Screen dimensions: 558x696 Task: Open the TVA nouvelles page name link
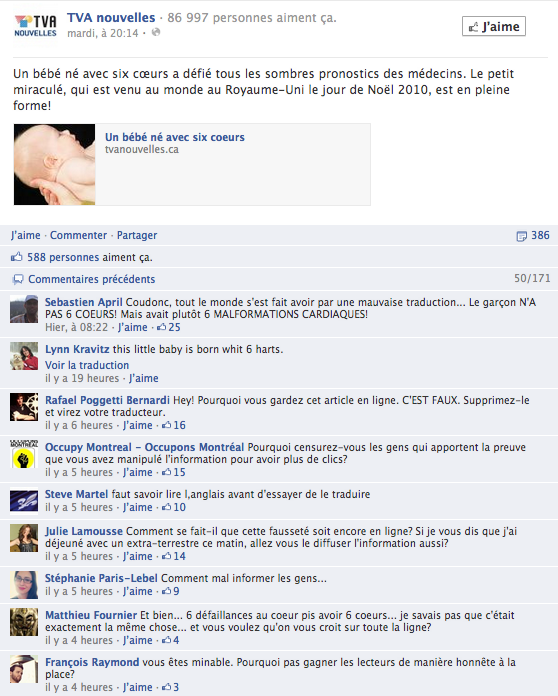tap(111, 18)
